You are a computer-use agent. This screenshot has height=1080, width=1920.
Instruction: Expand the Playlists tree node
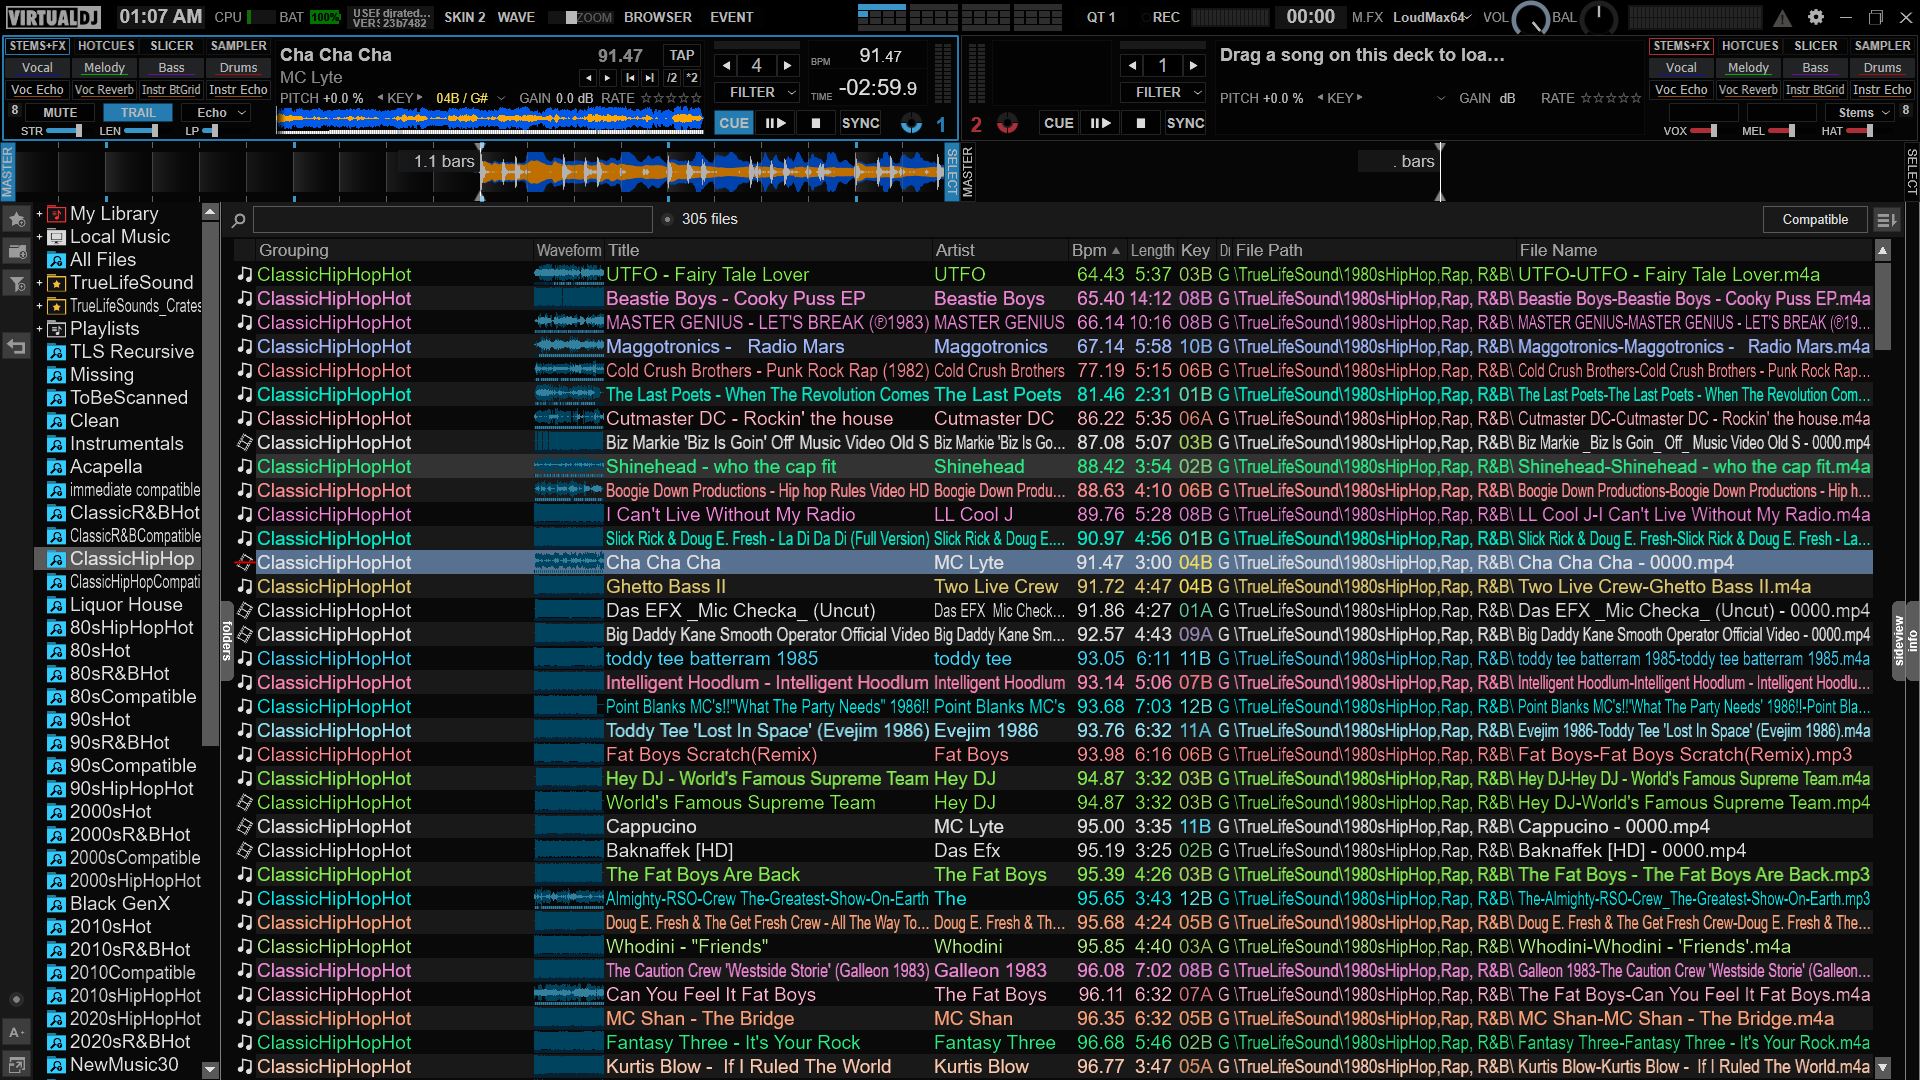point(39,329)
